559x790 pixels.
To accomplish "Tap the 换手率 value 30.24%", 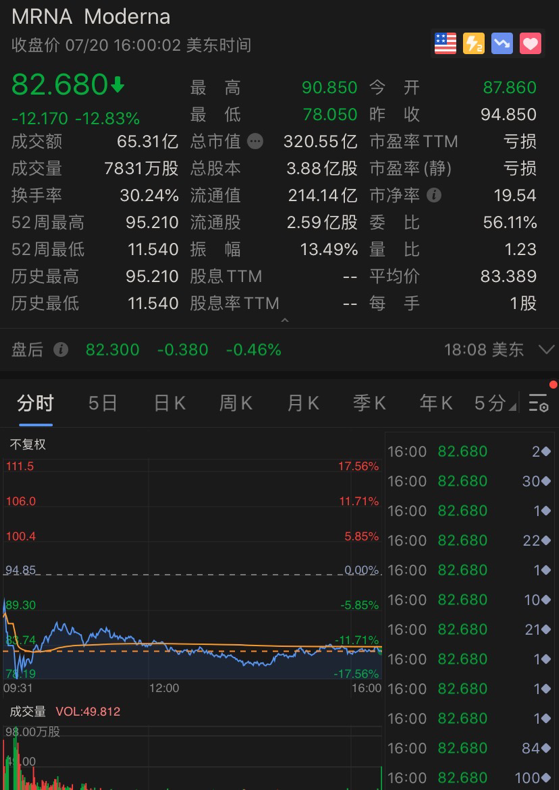I will click(x=149, y=195).
